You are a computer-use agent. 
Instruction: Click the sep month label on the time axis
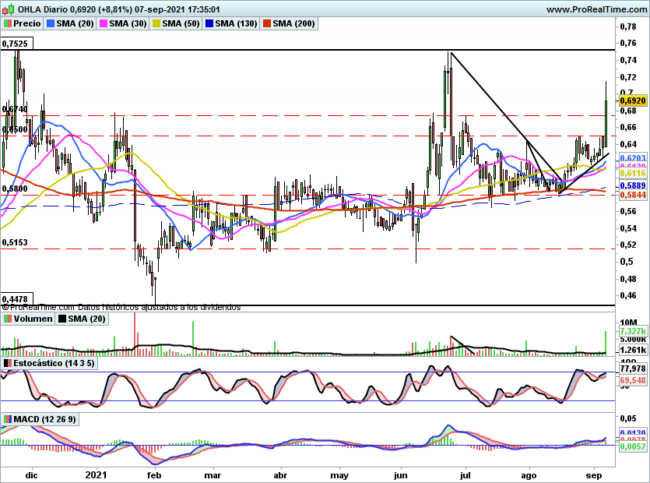[x=595, y=475]
